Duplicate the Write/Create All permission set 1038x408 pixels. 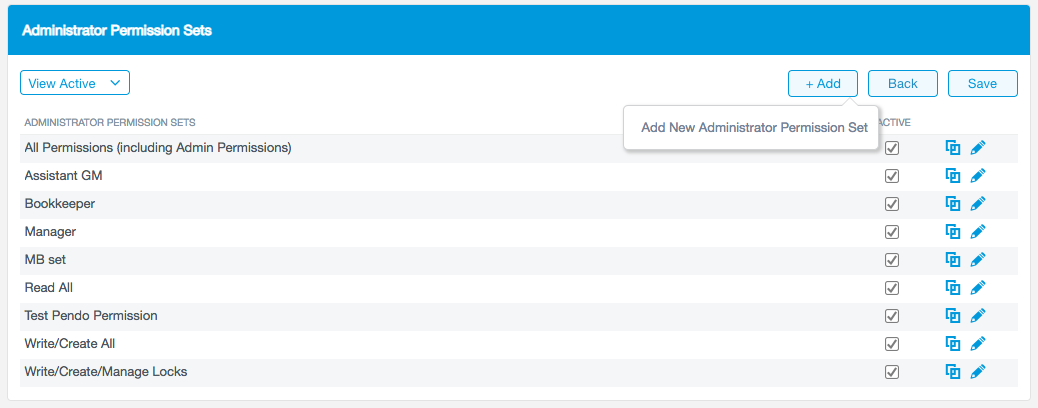pos(953,344)
